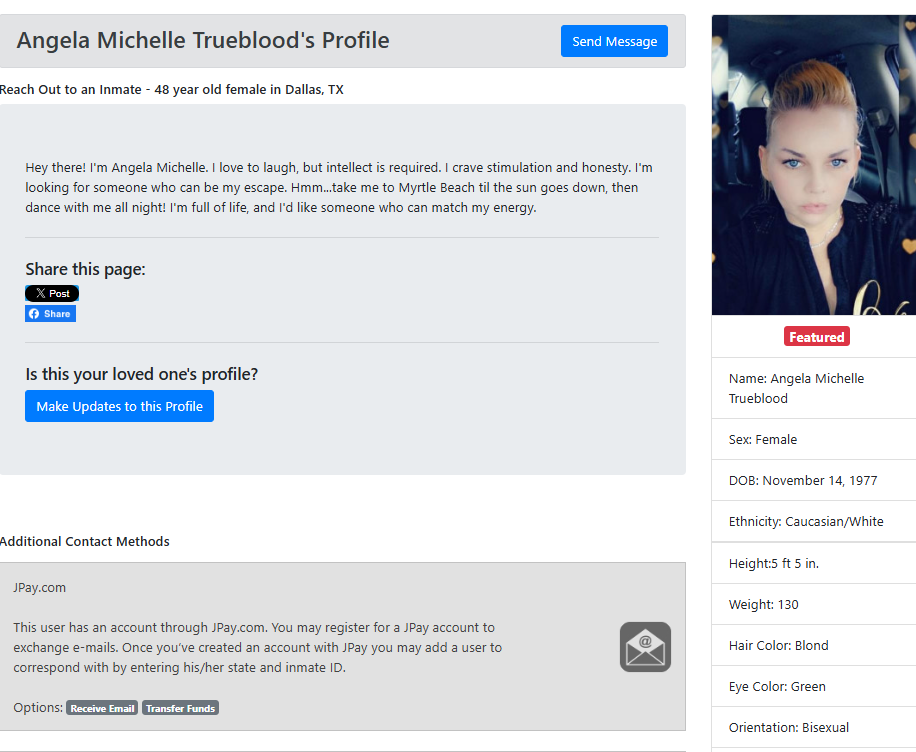Click the red Featured badge

pos(817,337)
